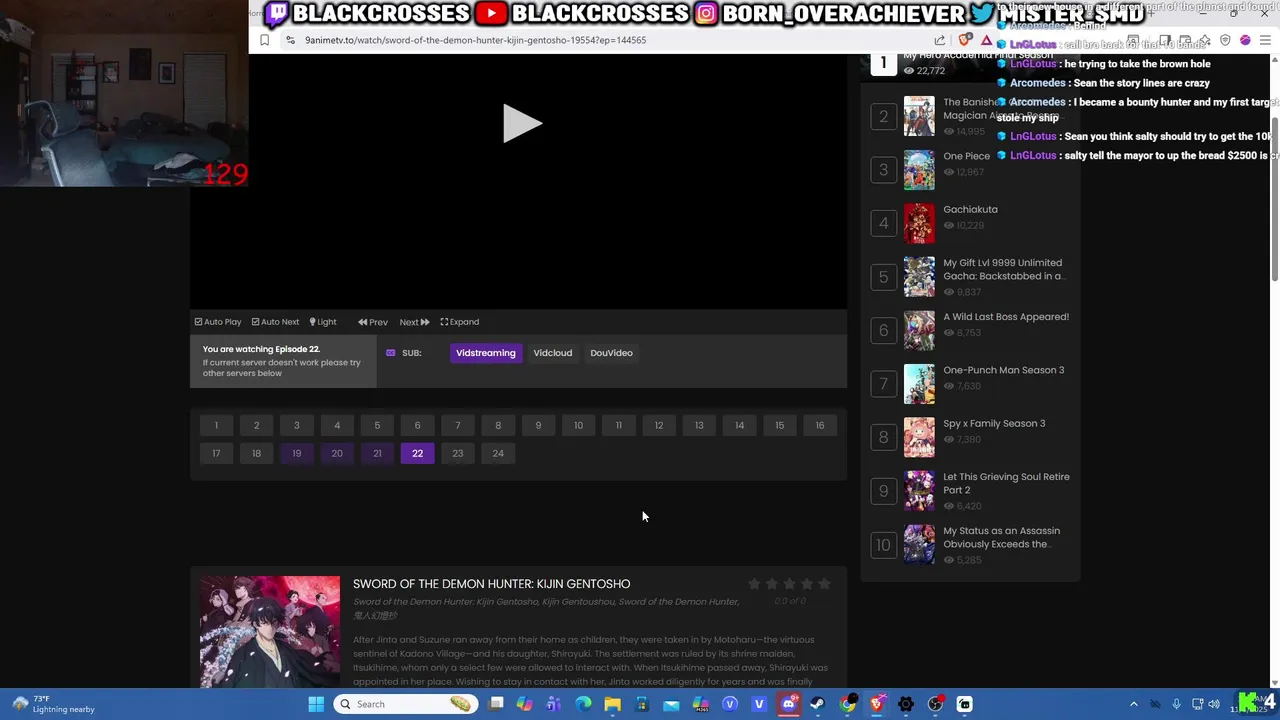Rate the anime with the fifth star
Screen dimensions: 1280x720
pyautogui.click(x=824, y=584)
